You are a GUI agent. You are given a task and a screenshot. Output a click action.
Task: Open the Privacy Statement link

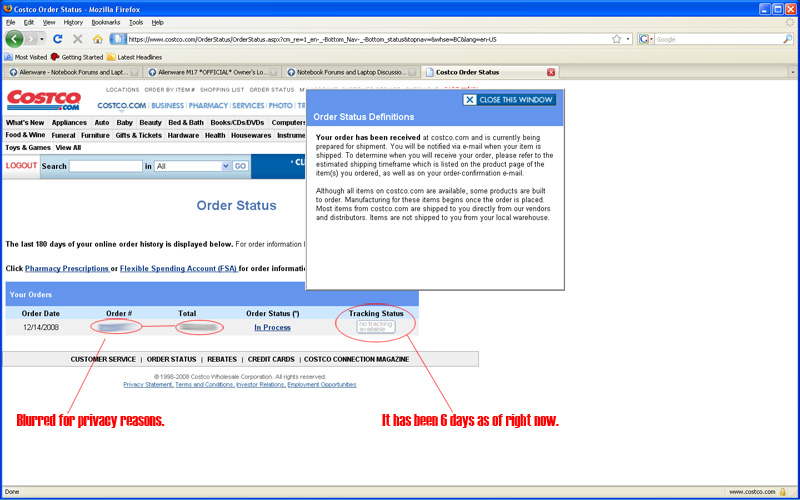147,385
